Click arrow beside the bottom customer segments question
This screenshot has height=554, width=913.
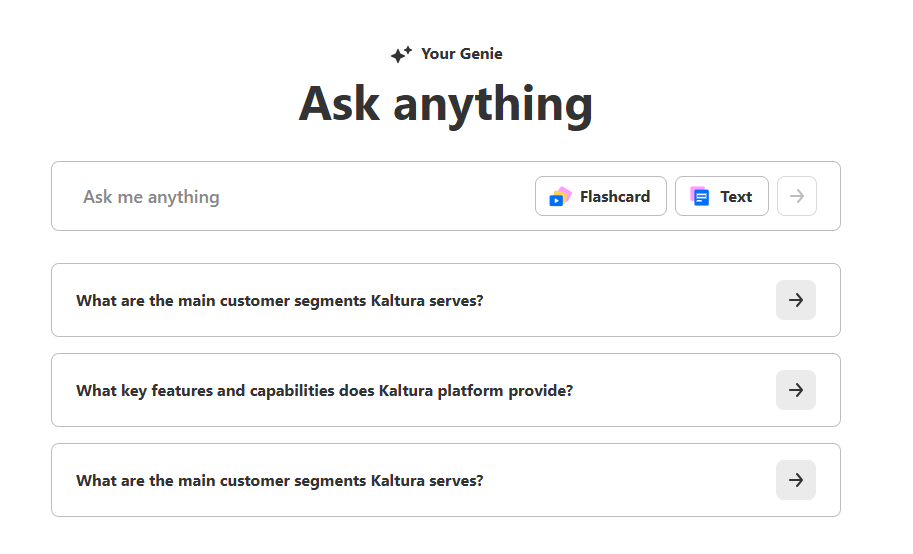pos(796,480)
